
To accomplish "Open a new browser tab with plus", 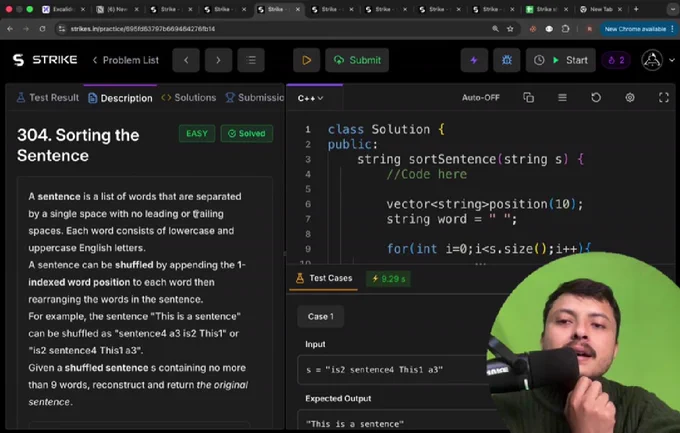I will [636, 9].
